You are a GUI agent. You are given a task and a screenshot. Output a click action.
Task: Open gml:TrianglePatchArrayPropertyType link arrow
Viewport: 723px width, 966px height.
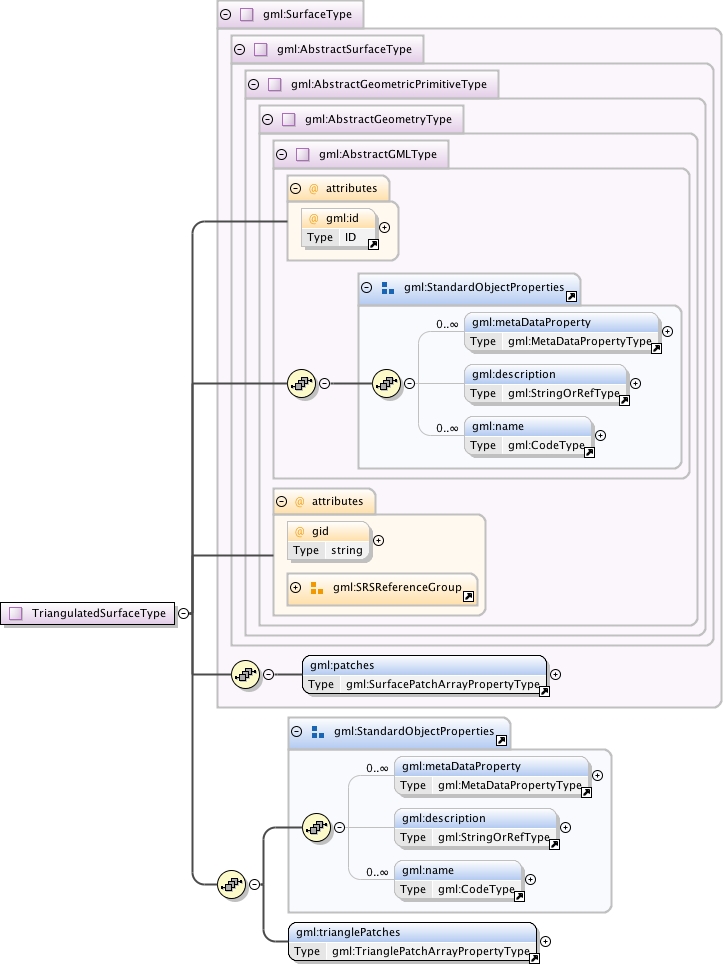[x=535, y=959]
